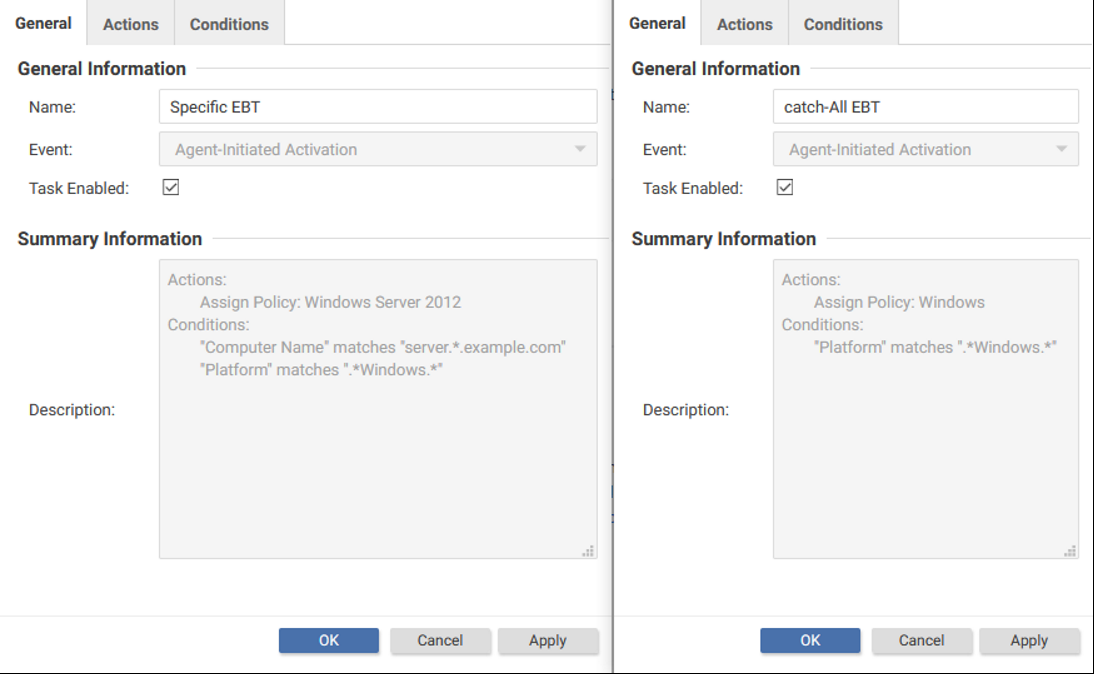
Task: Disable the Task Enabled checkbox for catch-All EBT
Action: click(x=784, y=186)
